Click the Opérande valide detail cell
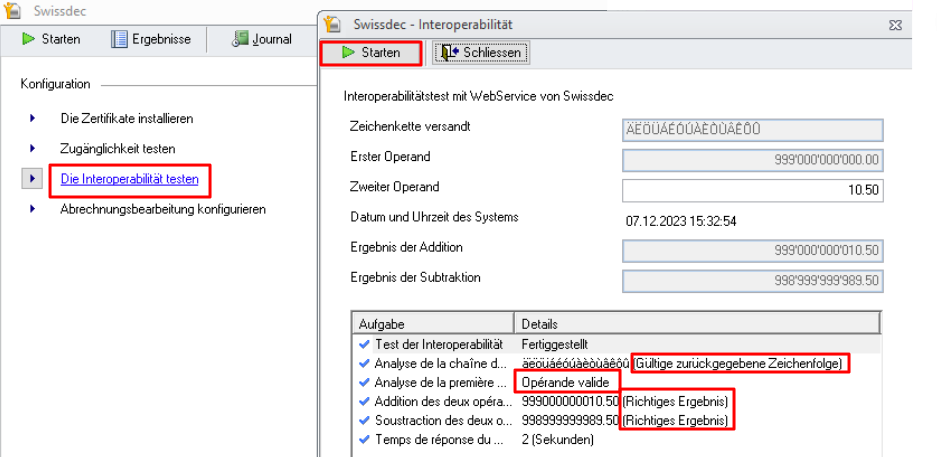 coord(565,382)
